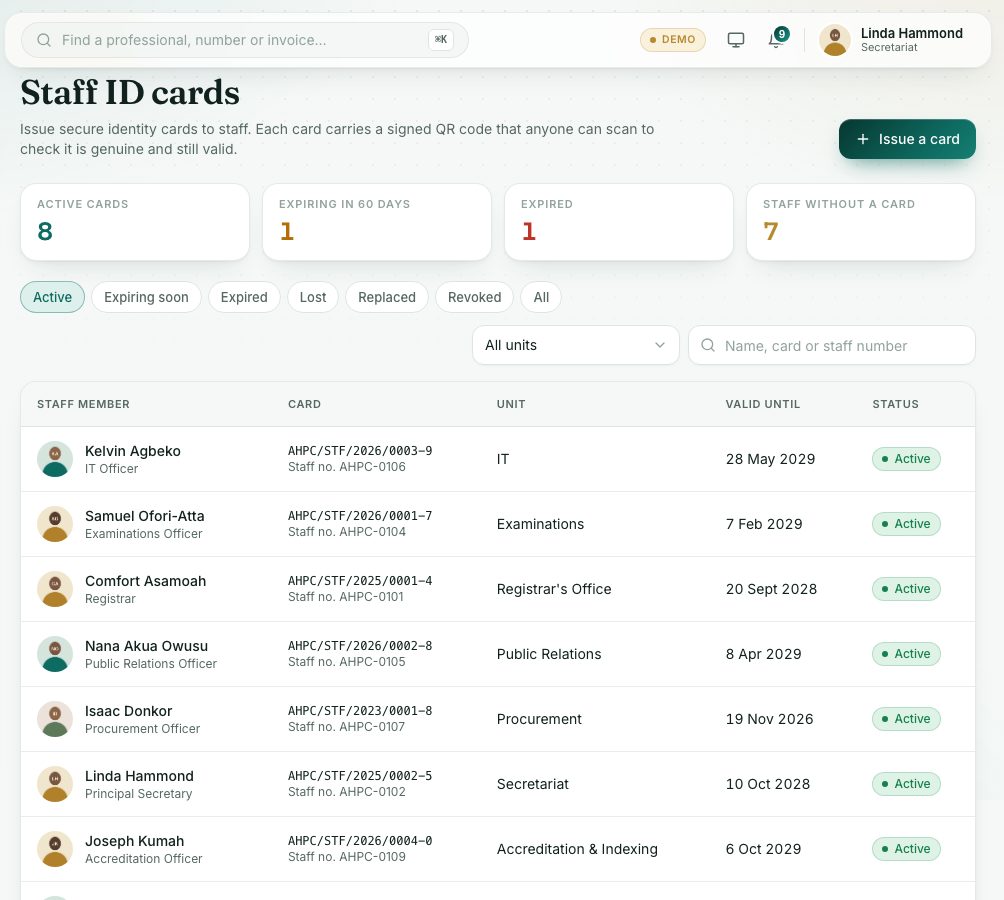Click the Examinations unit cell
Image resolution: width=1004 pixels, height=900 pixels.
tap(540, 524)
